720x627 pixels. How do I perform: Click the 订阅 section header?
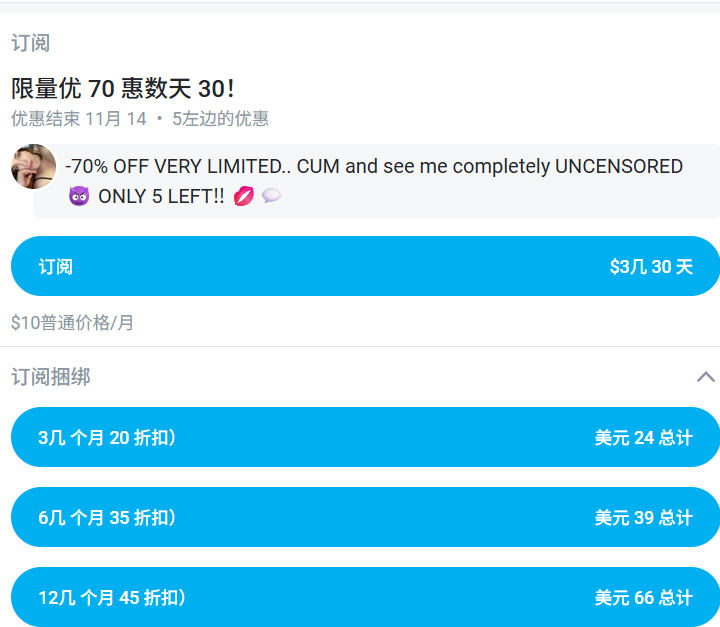(x=30, y=43)
